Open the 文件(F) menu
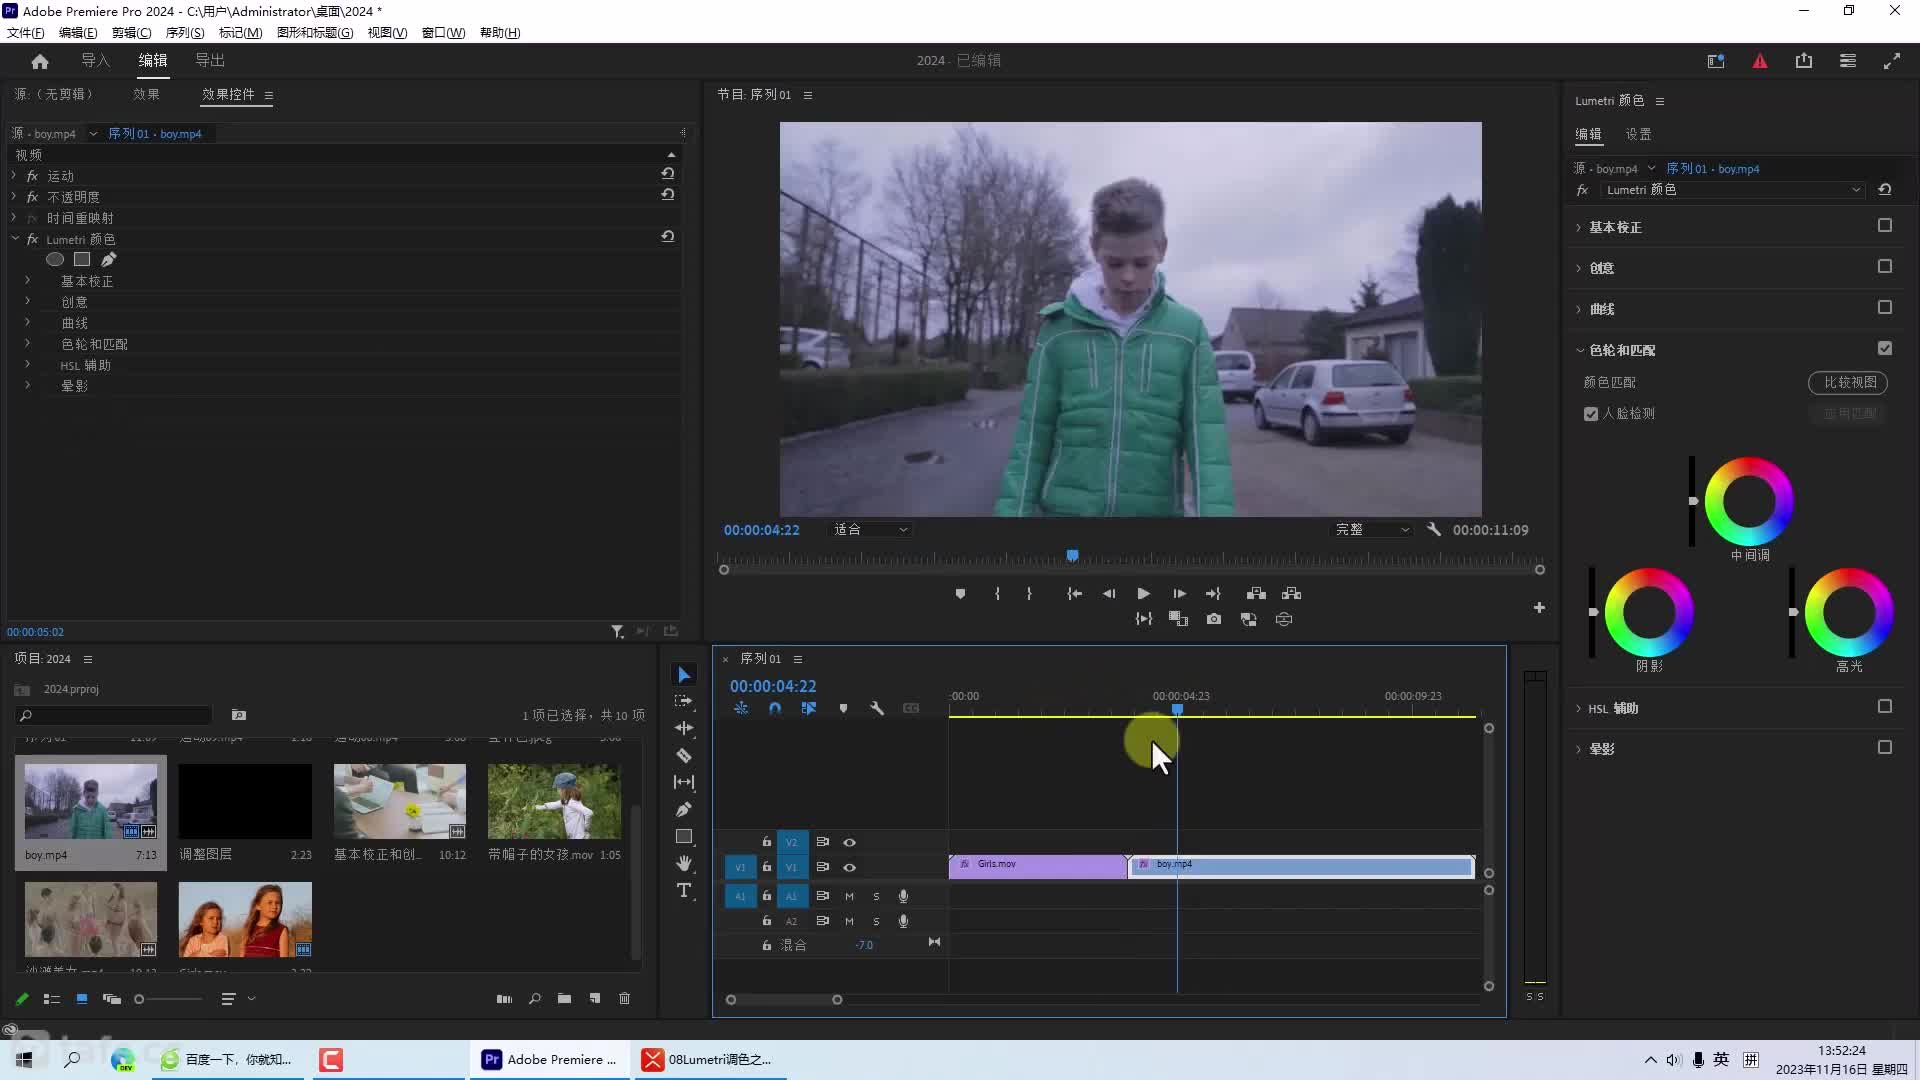 tap(26, 33)
